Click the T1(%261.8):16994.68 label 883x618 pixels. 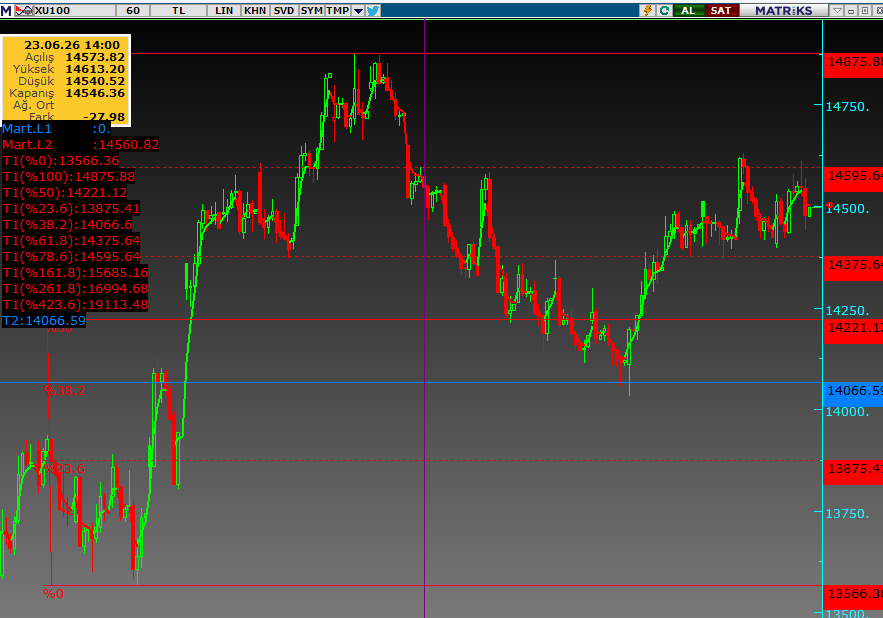pyautogui.click(x=75, y=289)
